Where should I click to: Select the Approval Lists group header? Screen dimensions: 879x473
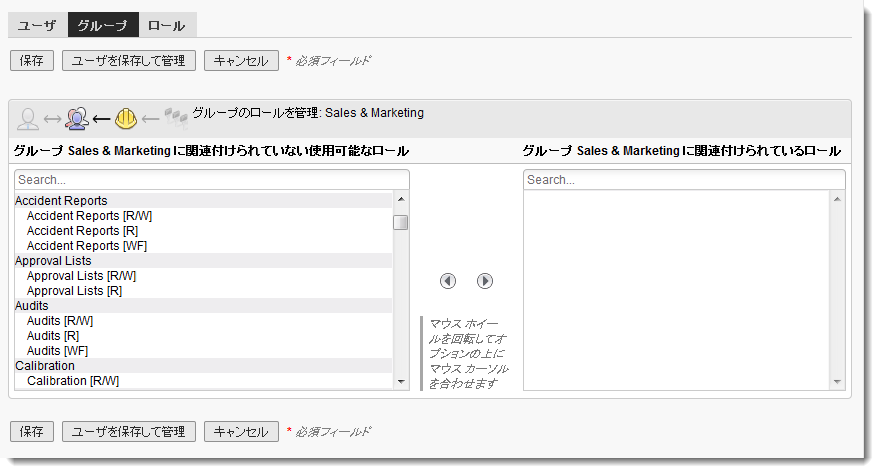(x=203, y=261)
